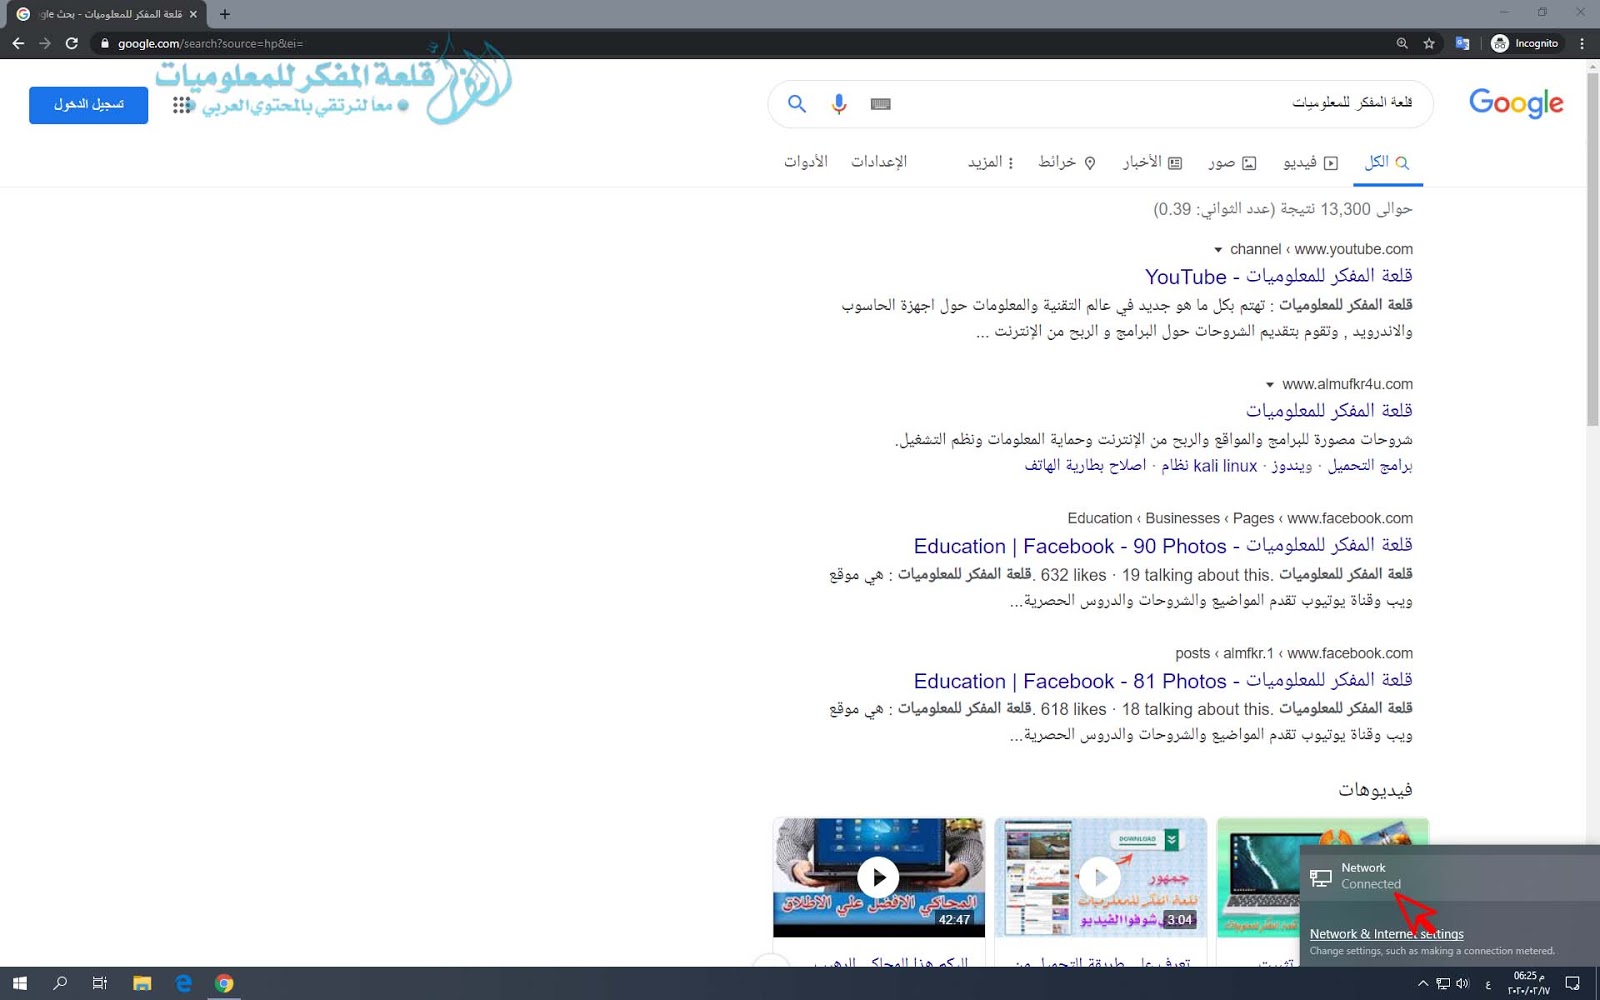Image resolution: width=1600 pixels, height=1000 pixels.
Task: Open the اصلاح بطارية الهاتف sitelink
Action: [x=1085, y=466]
